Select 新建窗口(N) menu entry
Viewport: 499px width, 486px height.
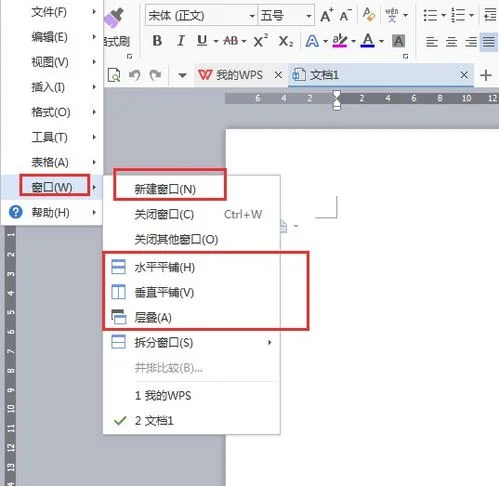(x=191, y=189)
